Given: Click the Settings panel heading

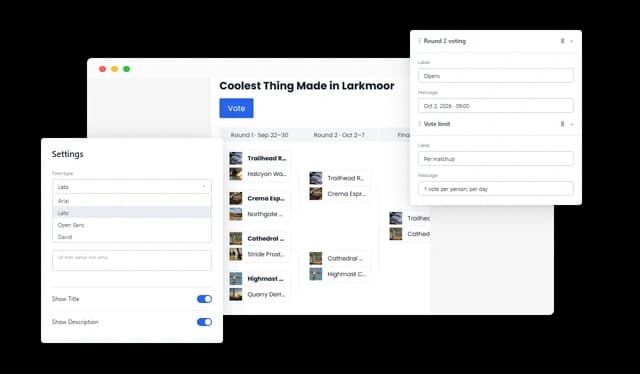Looking at the screenshot, I should coord(67,154).
